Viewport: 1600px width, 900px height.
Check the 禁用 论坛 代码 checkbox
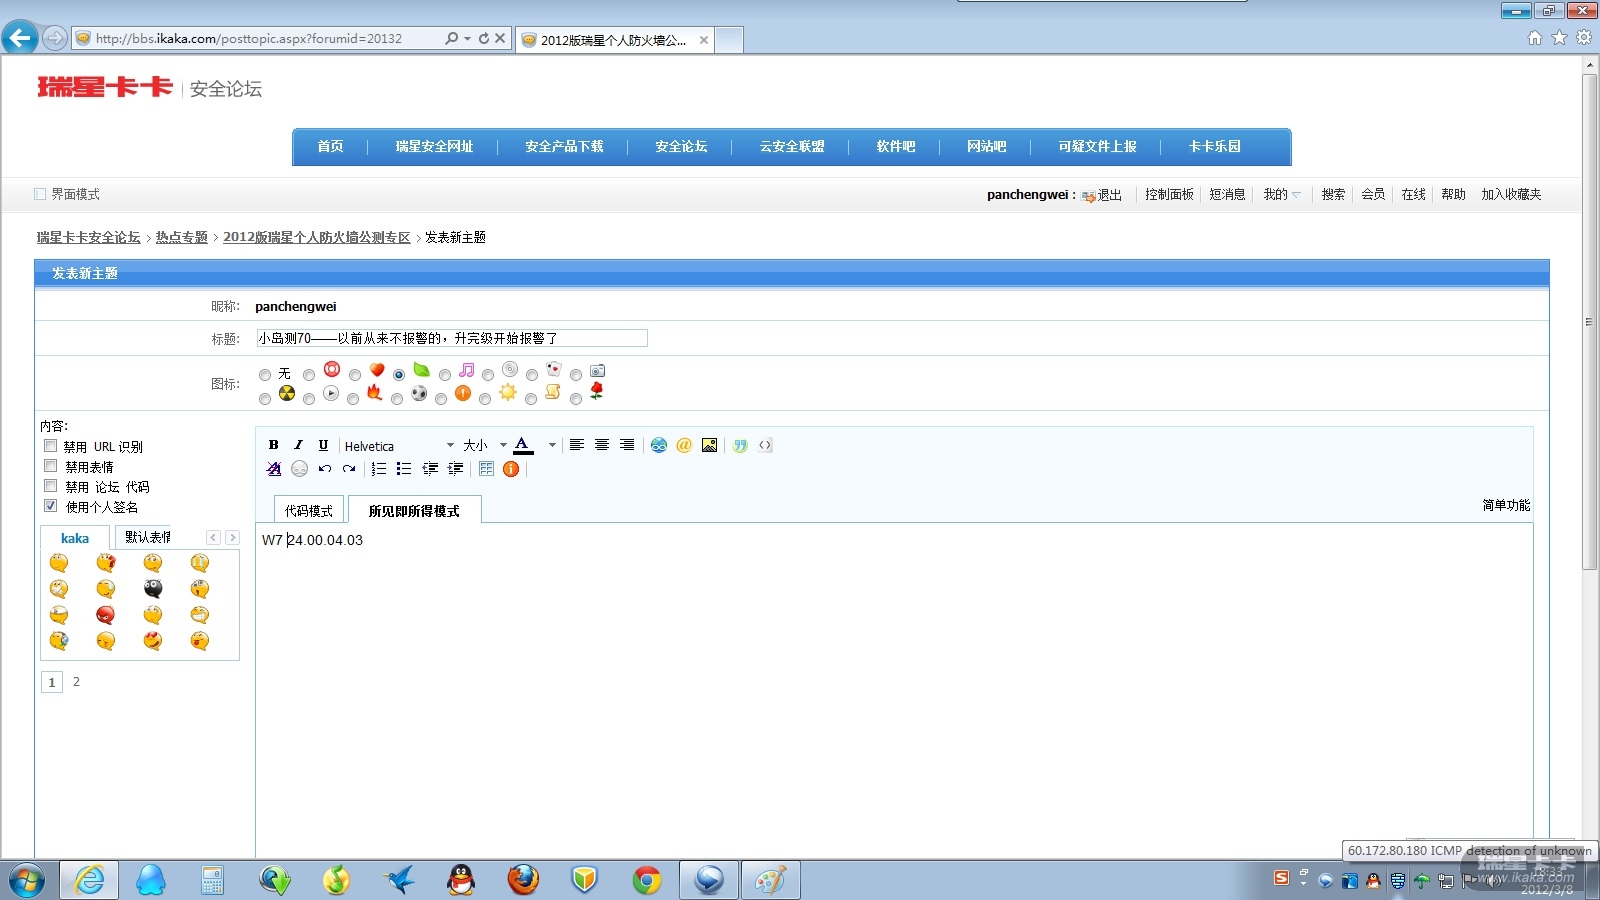coord(50,486)
